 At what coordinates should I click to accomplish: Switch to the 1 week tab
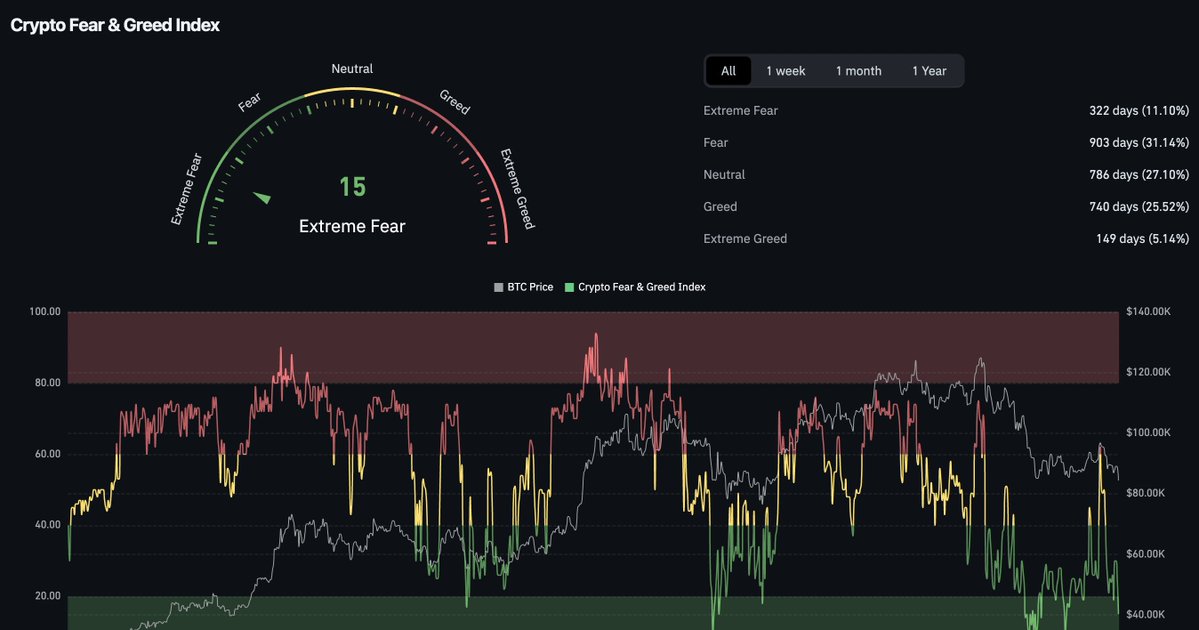pyautogui.click(x=785, y=71)
